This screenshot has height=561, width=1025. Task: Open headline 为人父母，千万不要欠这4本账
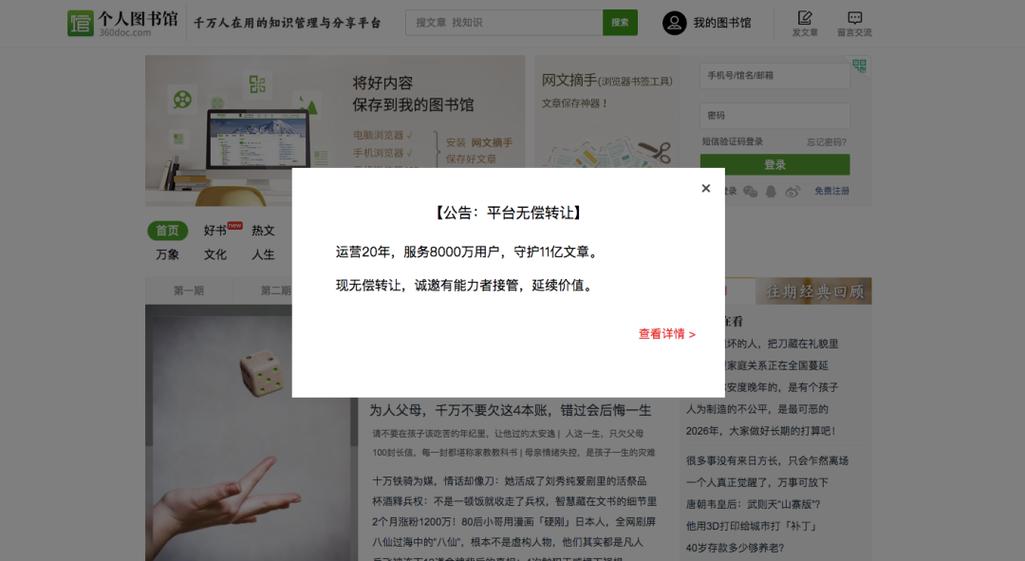(x=511, y=411)
